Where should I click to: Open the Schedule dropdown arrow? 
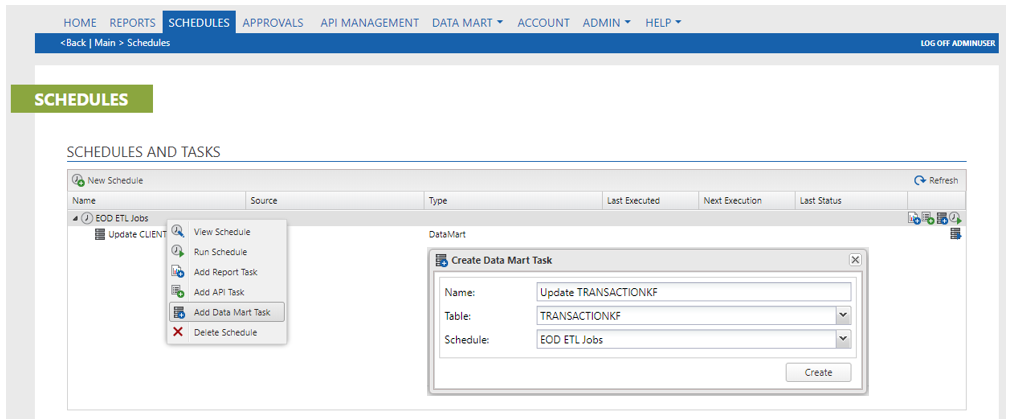click(x=842, y=339)
